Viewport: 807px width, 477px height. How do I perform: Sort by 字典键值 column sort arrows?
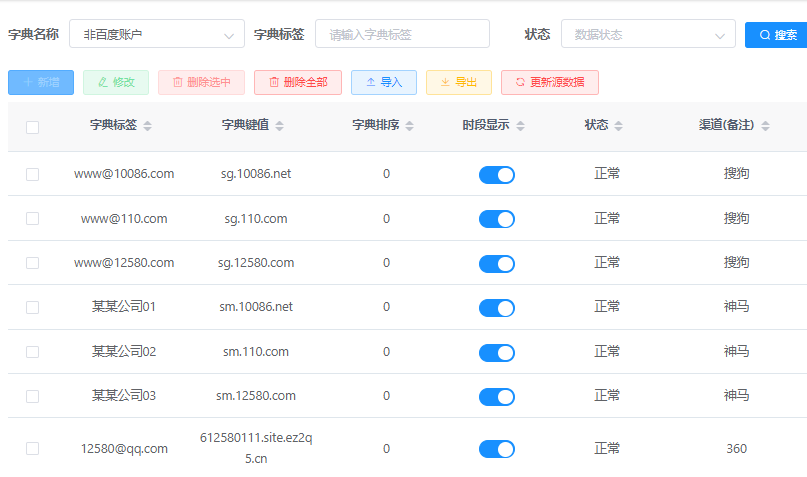279,126
